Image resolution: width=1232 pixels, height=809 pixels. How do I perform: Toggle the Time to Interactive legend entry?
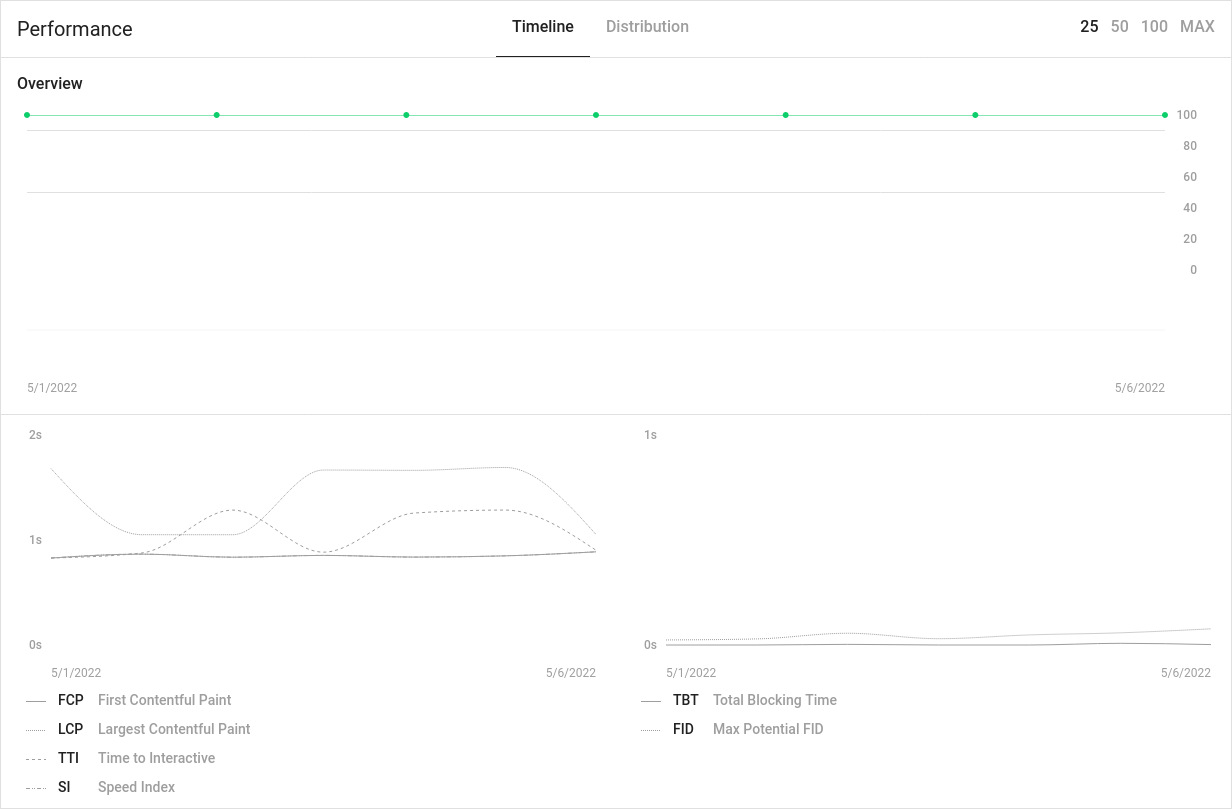156,758
